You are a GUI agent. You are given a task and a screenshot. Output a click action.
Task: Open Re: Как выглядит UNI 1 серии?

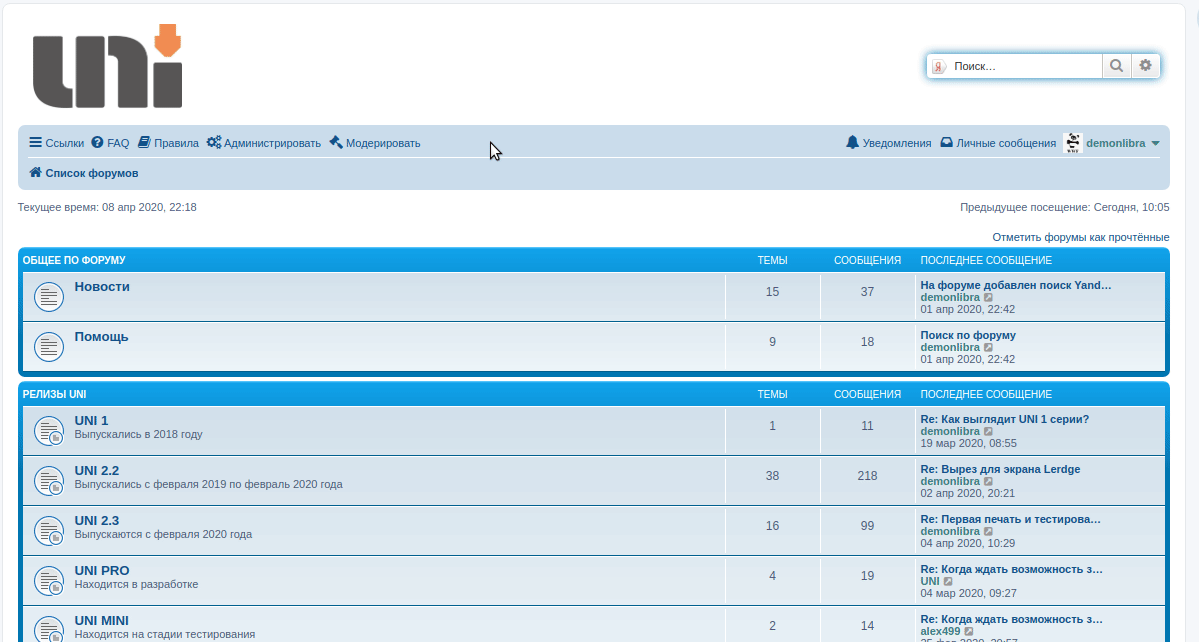pyautogui.click(x=1005, y=420)
